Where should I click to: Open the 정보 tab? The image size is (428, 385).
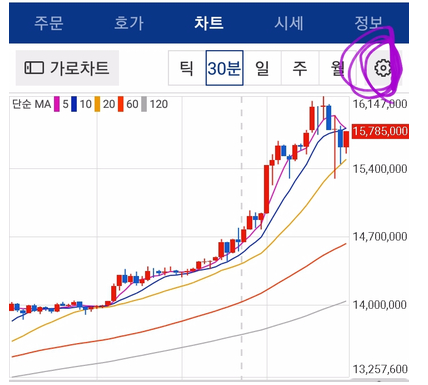tap(368, 23)
